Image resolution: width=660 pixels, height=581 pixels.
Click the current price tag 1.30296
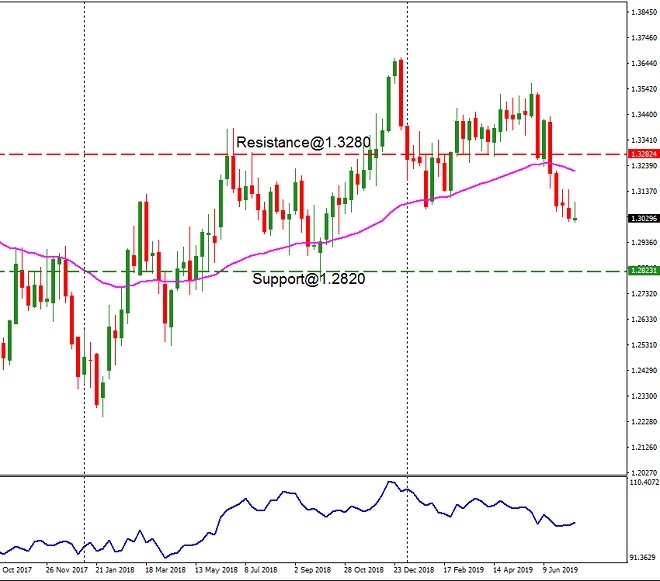643,219
